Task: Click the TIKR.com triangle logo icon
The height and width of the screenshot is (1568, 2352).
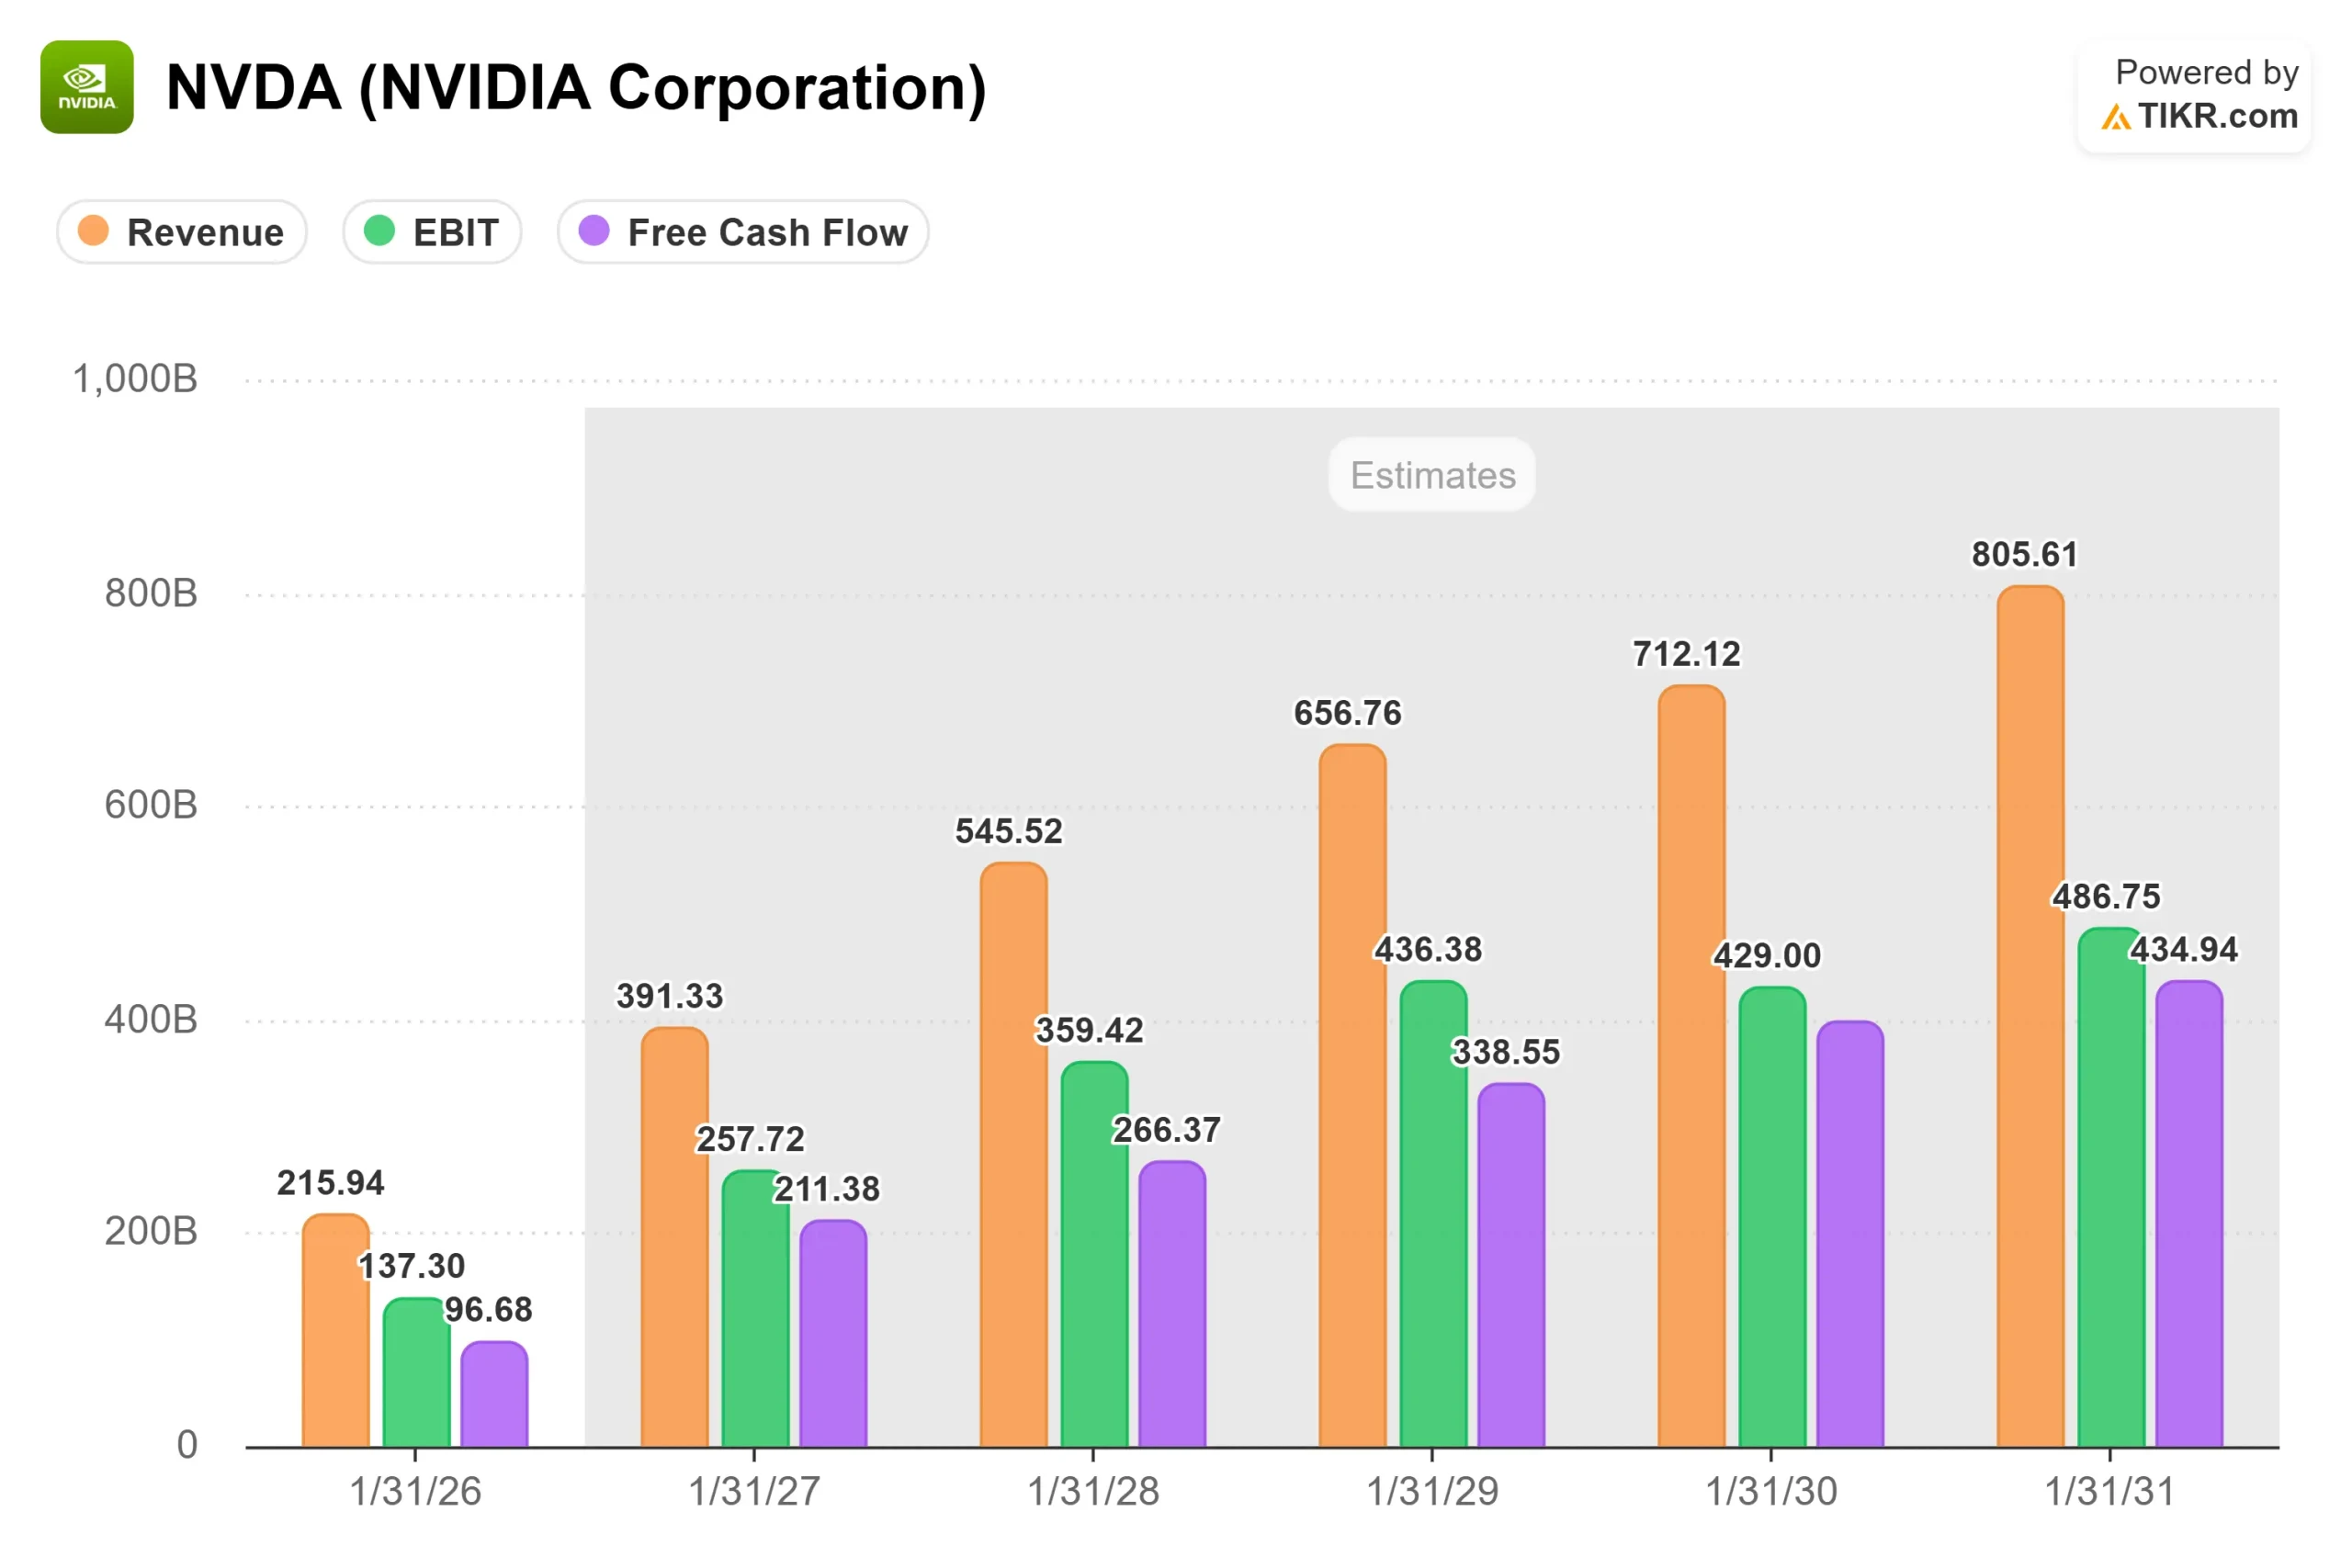Action: 2115,117
